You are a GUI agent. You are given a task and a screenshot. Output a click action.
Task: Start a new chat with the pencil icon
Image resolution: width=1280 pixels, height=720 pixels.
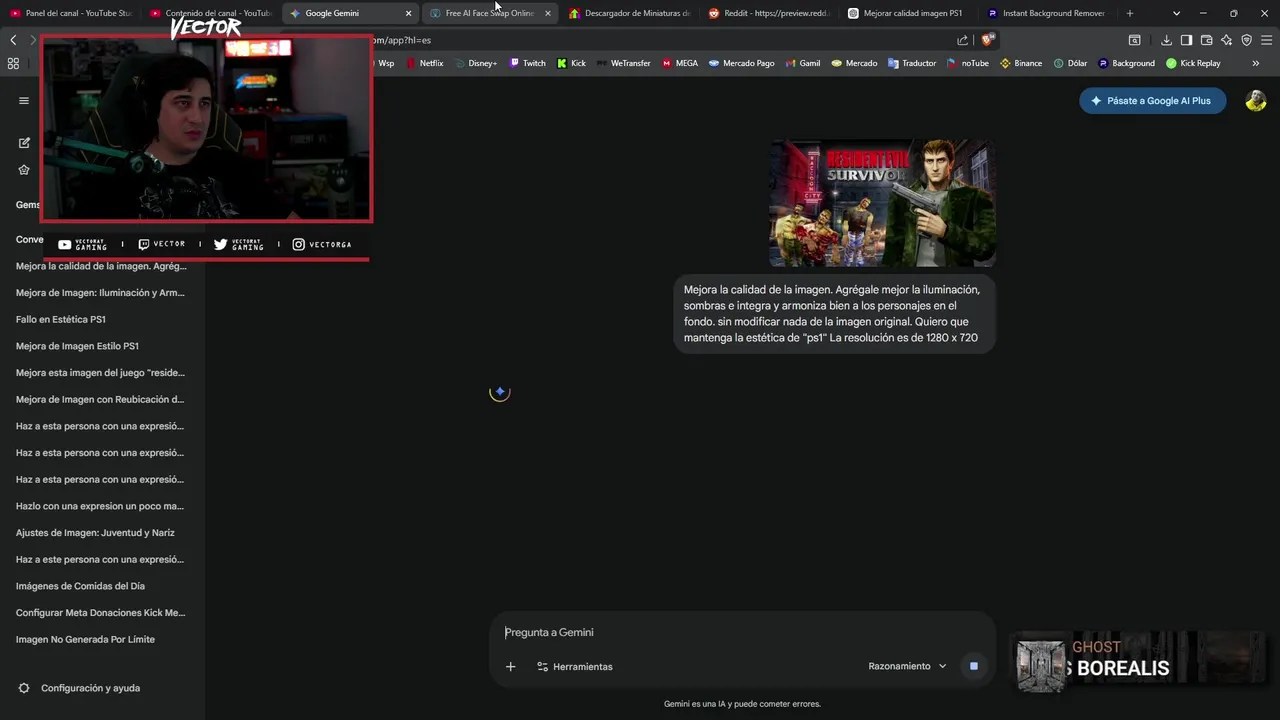tap(24, 143)
